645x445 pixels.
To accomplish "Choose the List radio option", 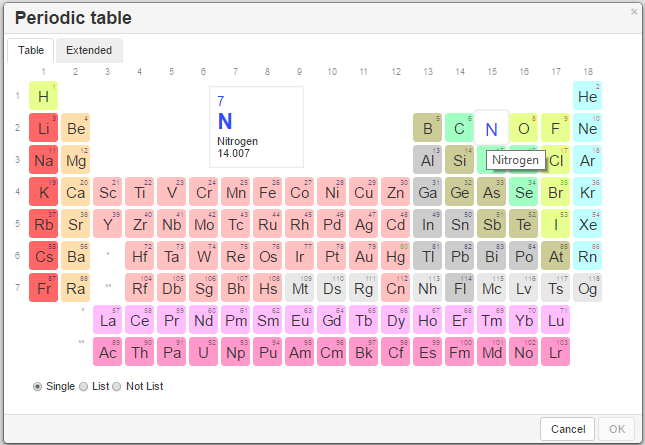I will pyautogui.click(x=84, y=386).
